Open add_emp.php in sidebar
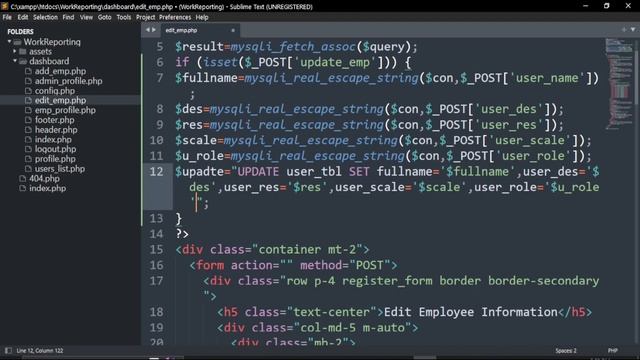This screenshot has height=360, width=640. coord(60,71)
